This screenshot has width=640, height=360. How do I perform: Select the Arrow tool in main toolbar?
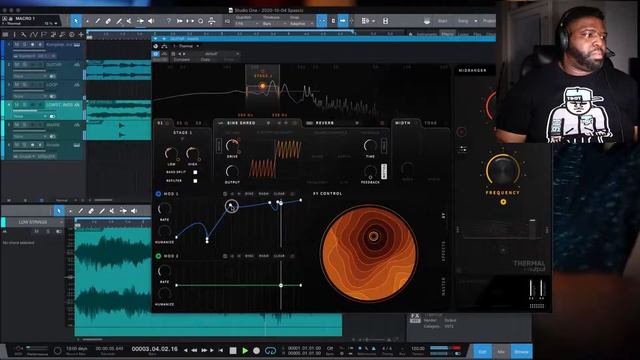(x=76, y=20)
